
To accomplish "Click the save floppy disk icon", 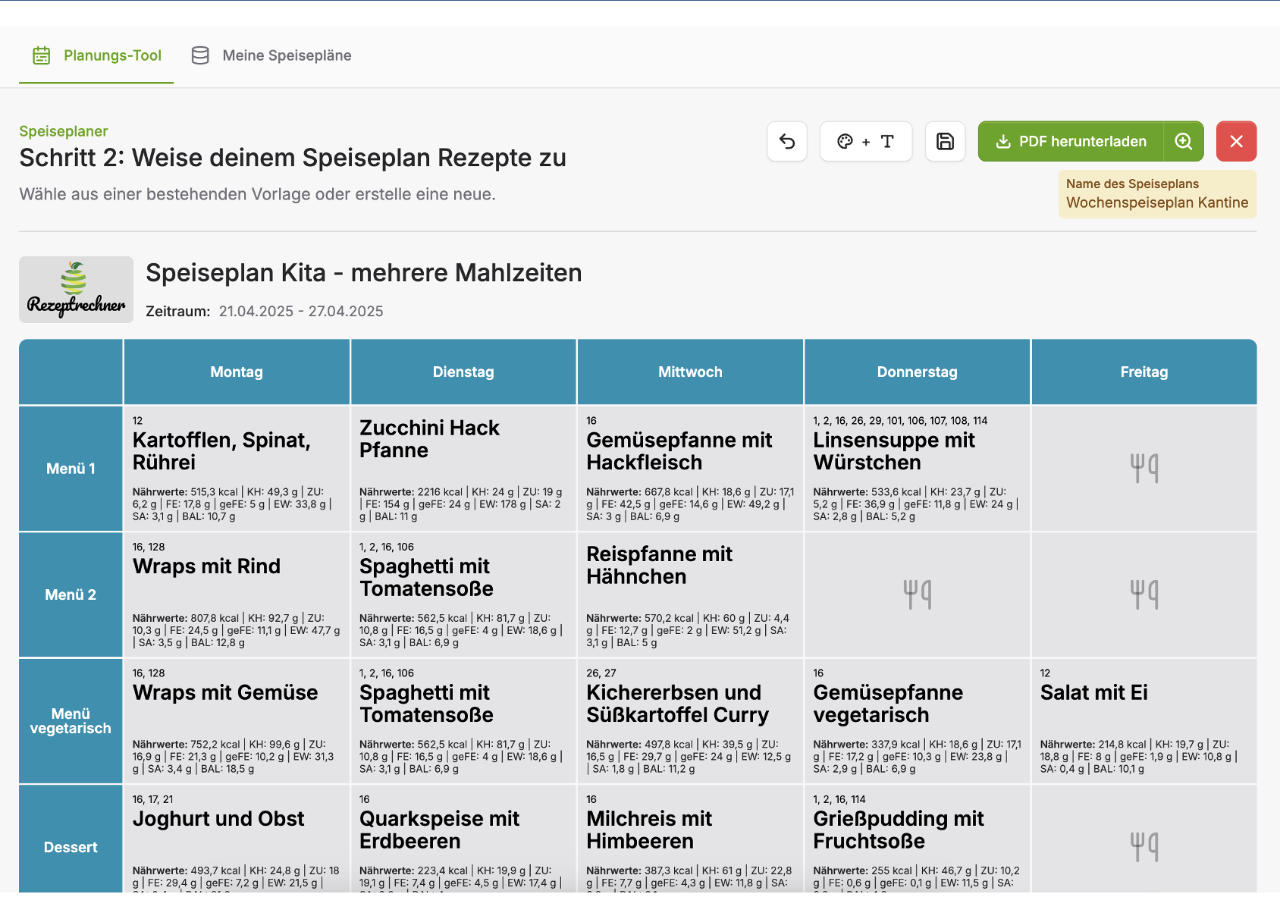I will 945,142.
